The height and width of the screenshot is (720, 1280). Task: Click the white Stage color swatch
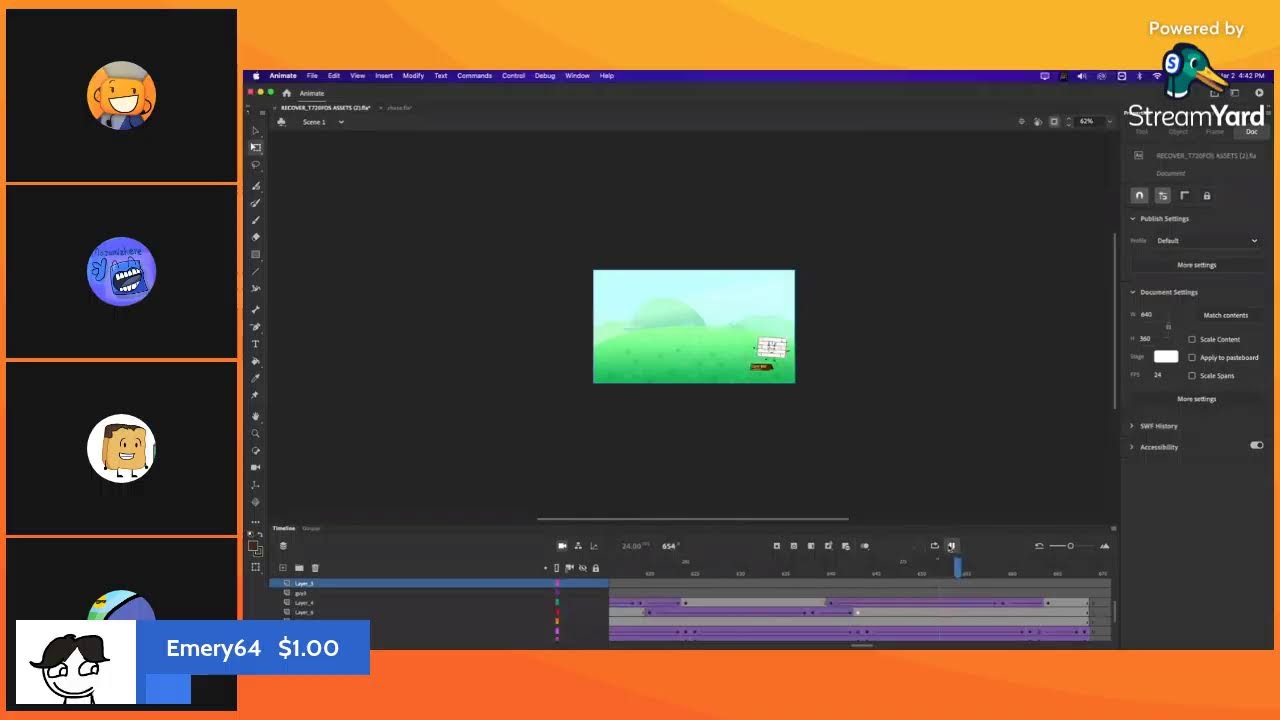[x=1166, y=357]
